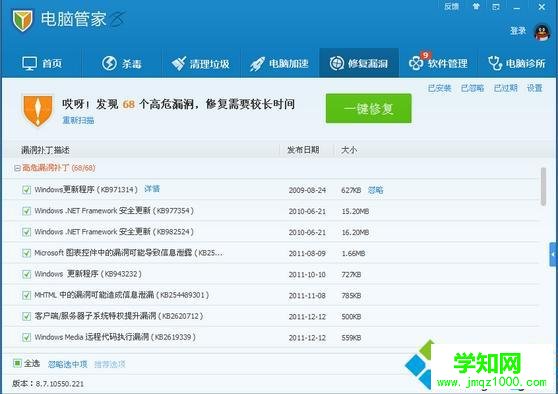The height and width of the screenshot is (394, 558).
Task: Select the 修复漏洞 tab
Action: 358,63
